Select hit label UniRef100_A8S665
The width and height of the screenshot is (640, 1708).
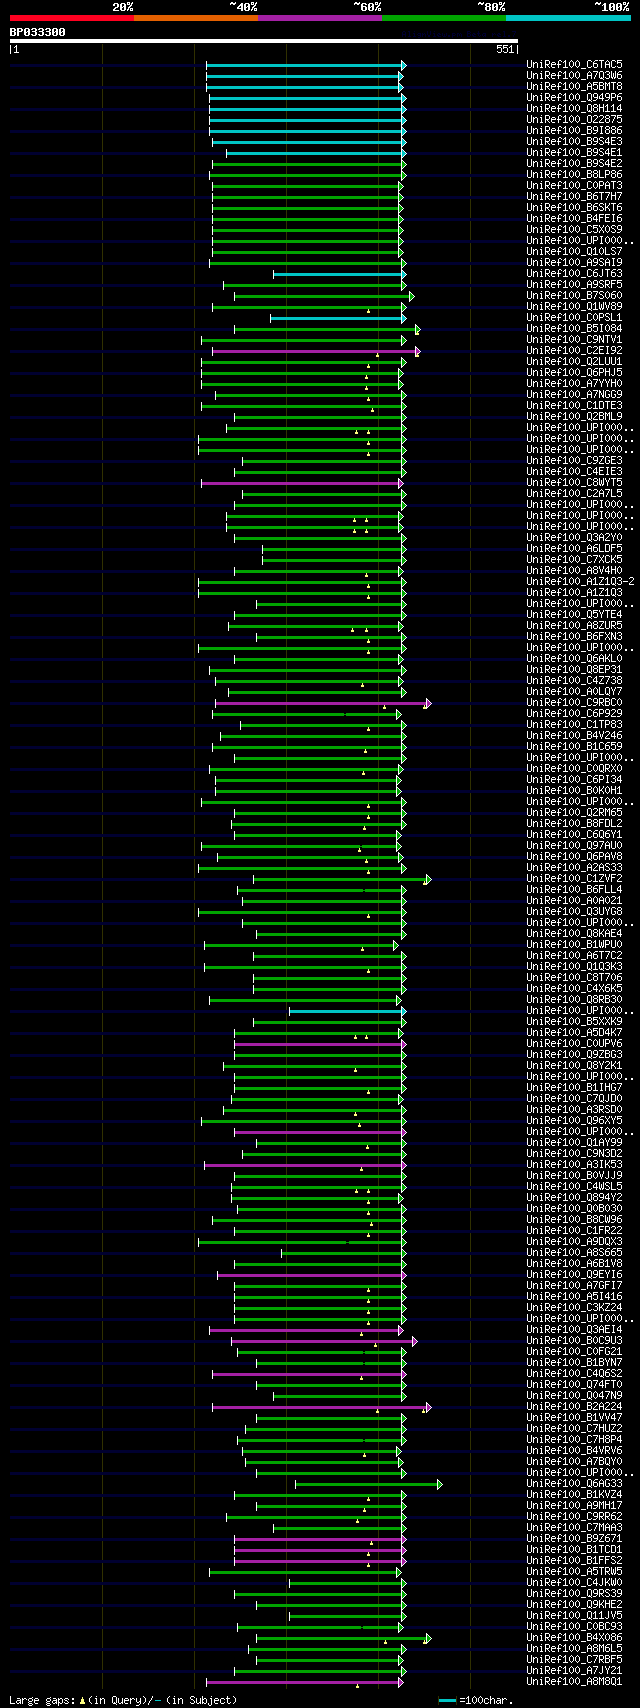click(x=574, y=1253)
